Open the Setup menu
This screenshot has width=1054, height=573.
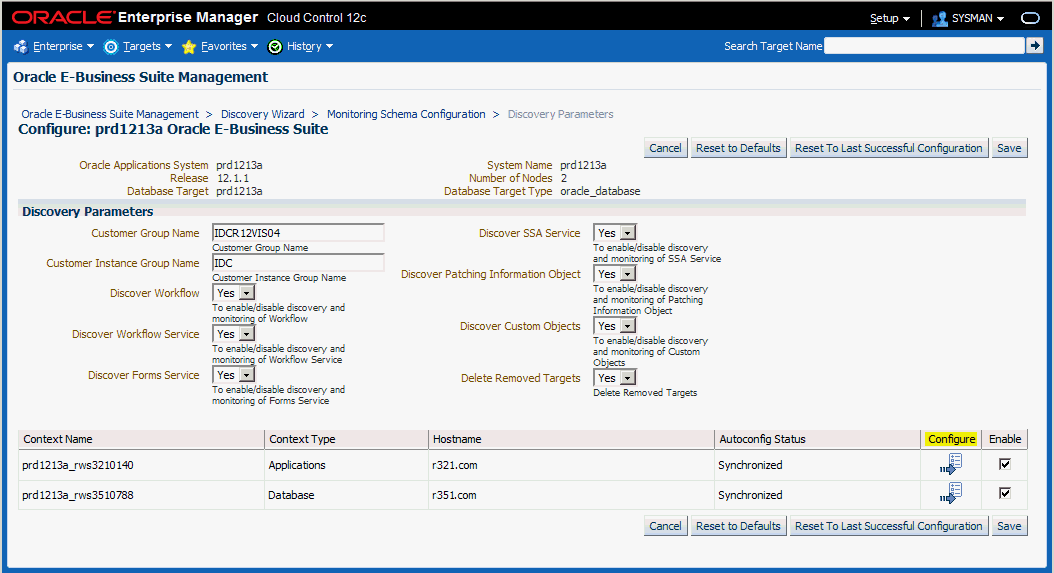pyautogui.click(x=889, y=18)
